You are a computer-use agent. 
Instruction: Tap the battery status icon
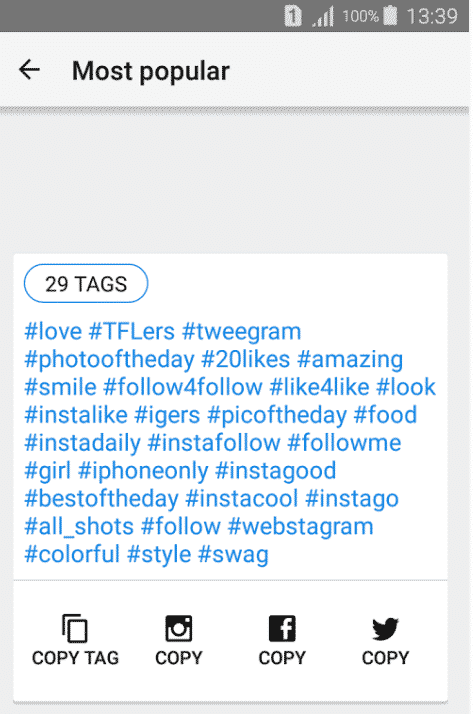(390, 16)
